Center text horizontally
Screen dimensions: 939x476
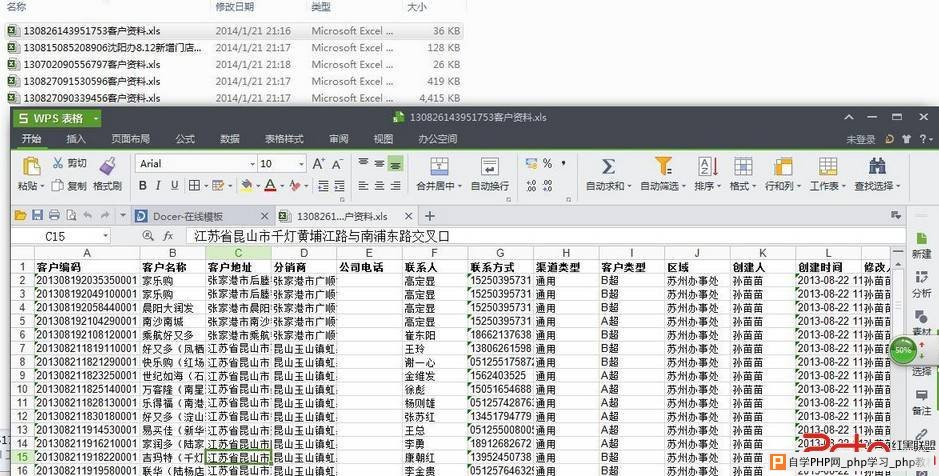click(379, 186)
